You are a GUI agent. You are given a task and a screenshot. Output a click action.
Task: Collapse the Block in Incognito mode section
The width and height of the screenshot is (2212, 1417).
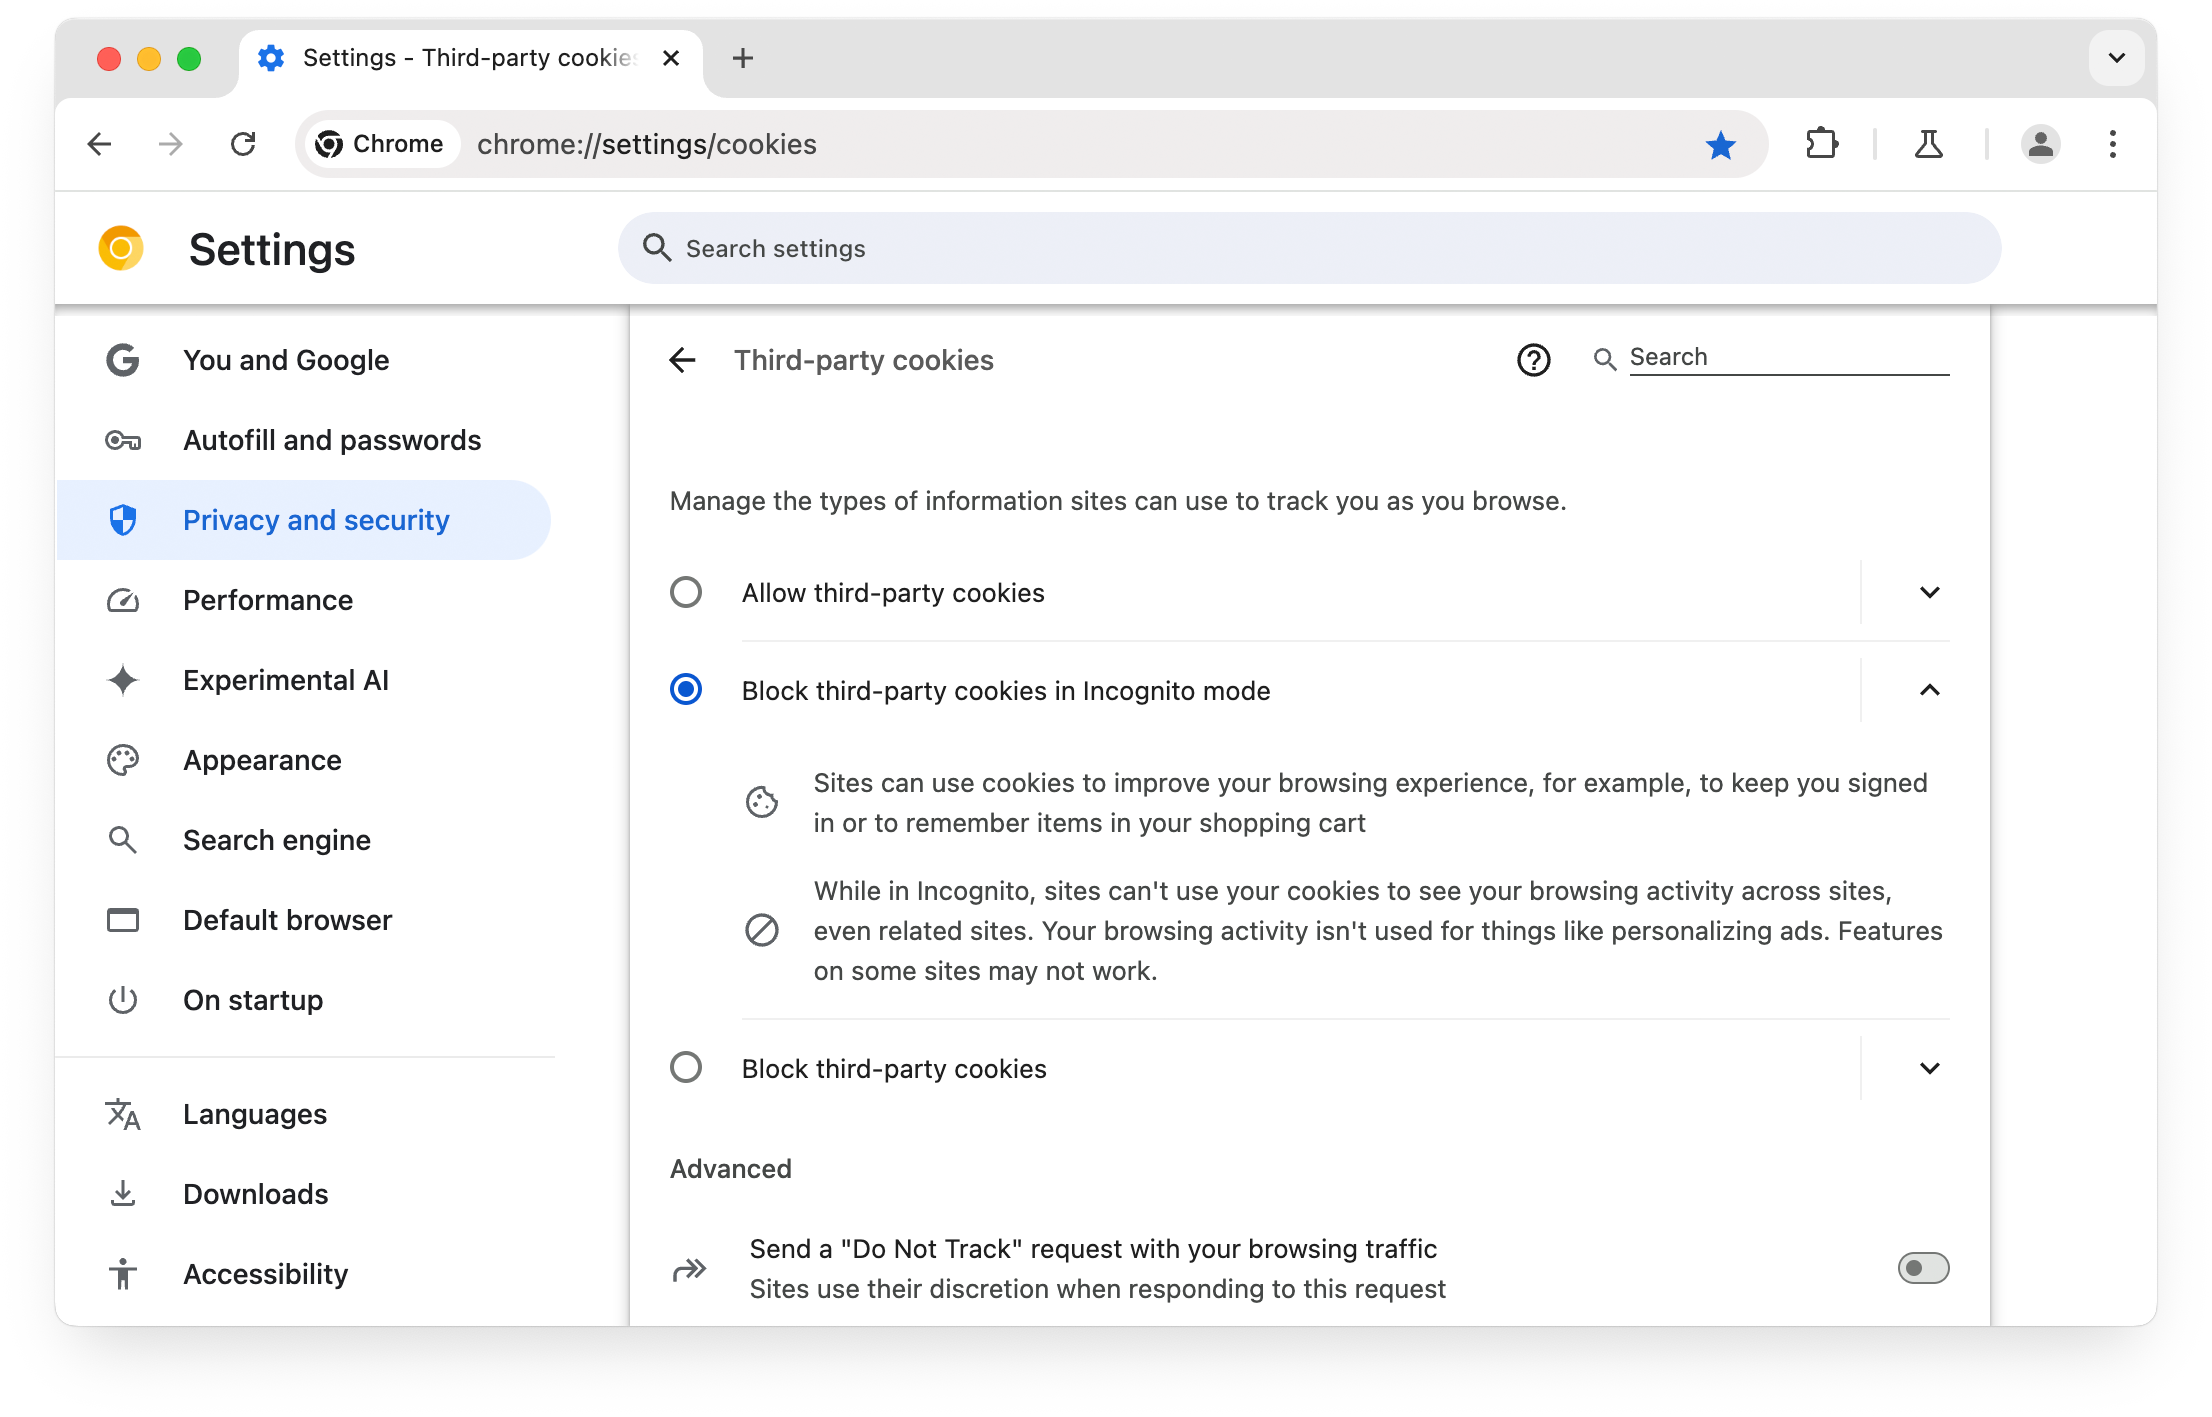point(1928,690)
